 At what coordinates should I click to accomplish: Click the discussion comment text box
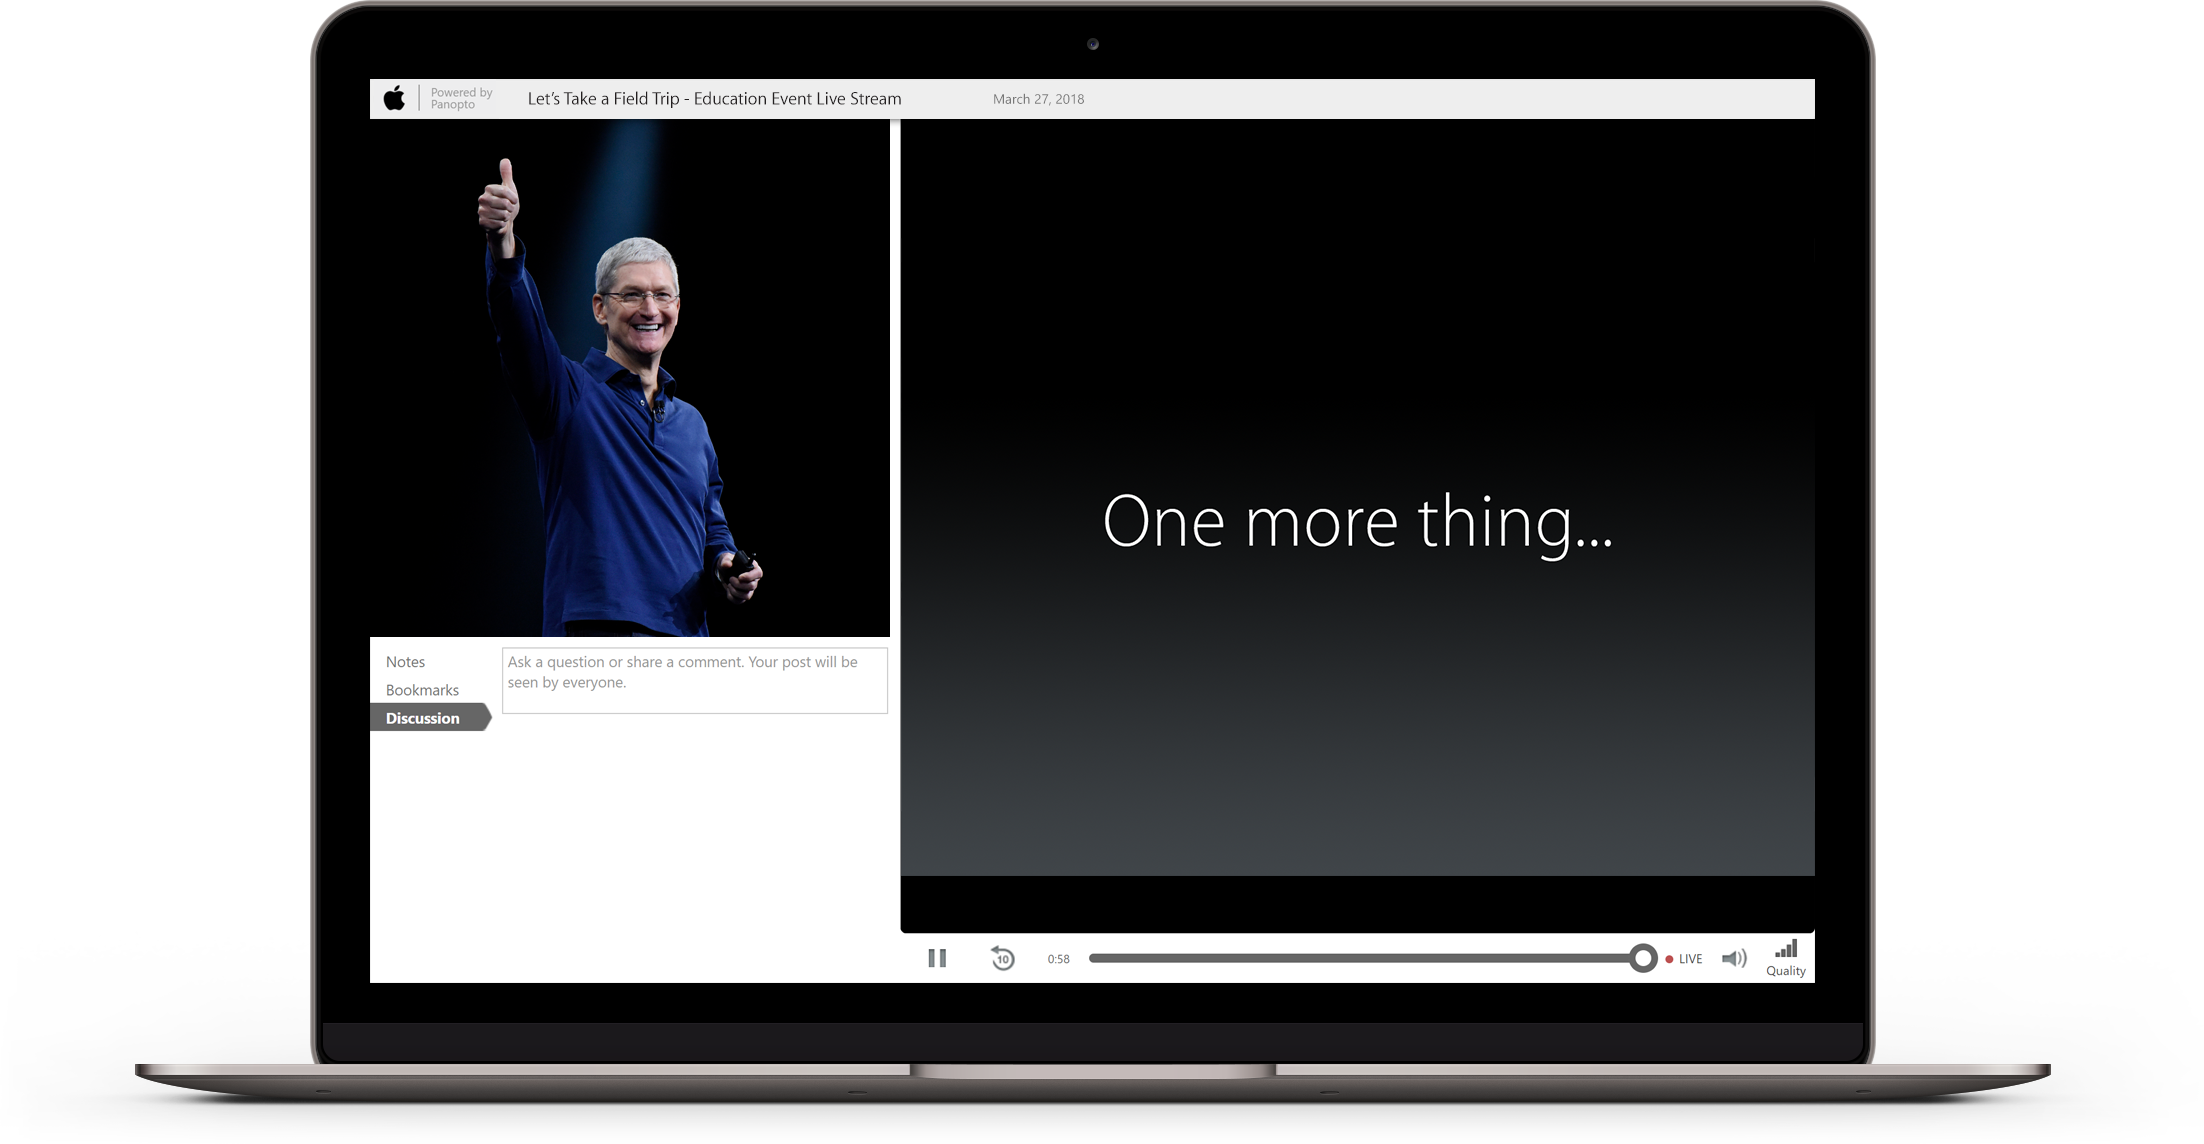tap(694, 681)
